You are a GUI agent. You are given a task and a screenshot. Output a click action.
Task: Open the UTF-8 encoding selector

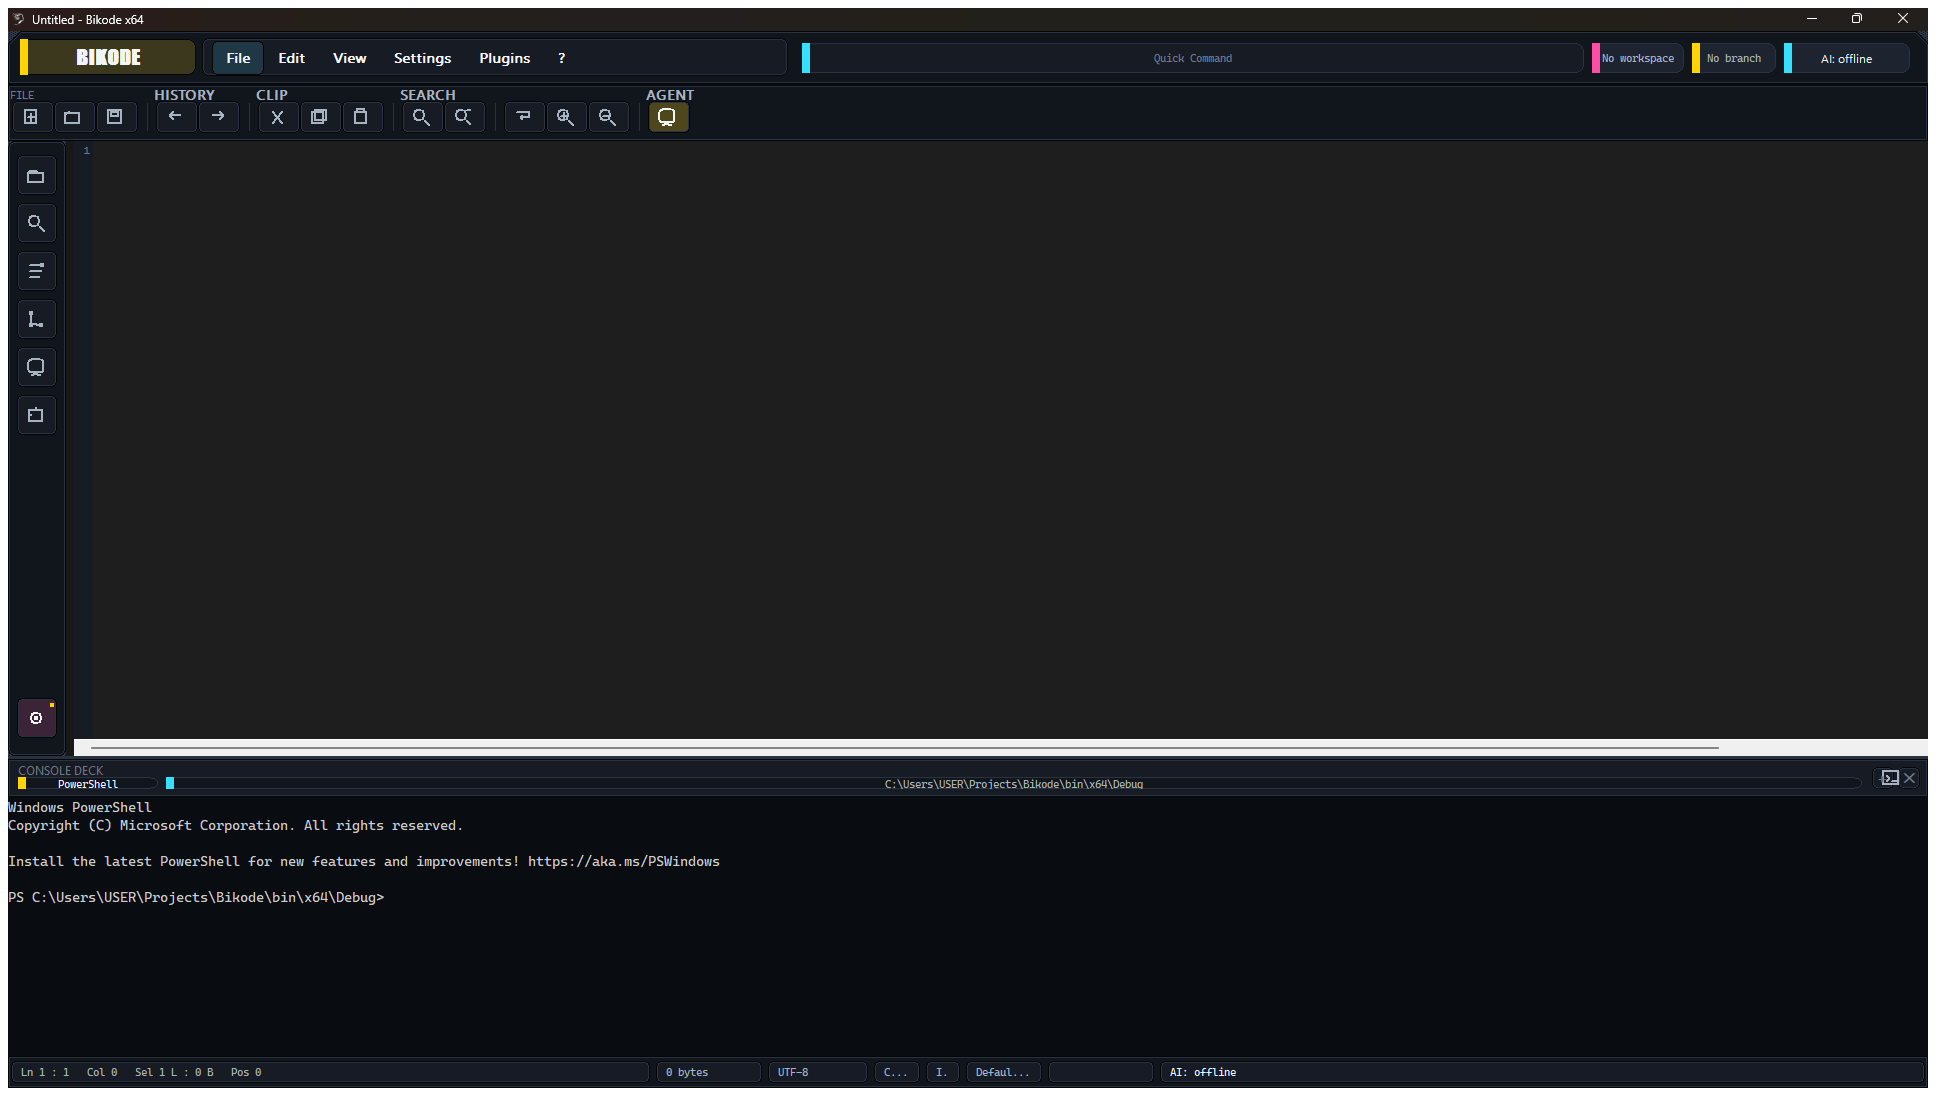click(x=816, y=1071)
